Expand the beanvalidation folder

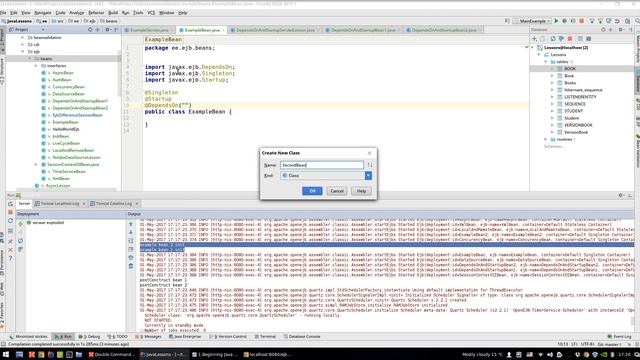click(22, 38)
